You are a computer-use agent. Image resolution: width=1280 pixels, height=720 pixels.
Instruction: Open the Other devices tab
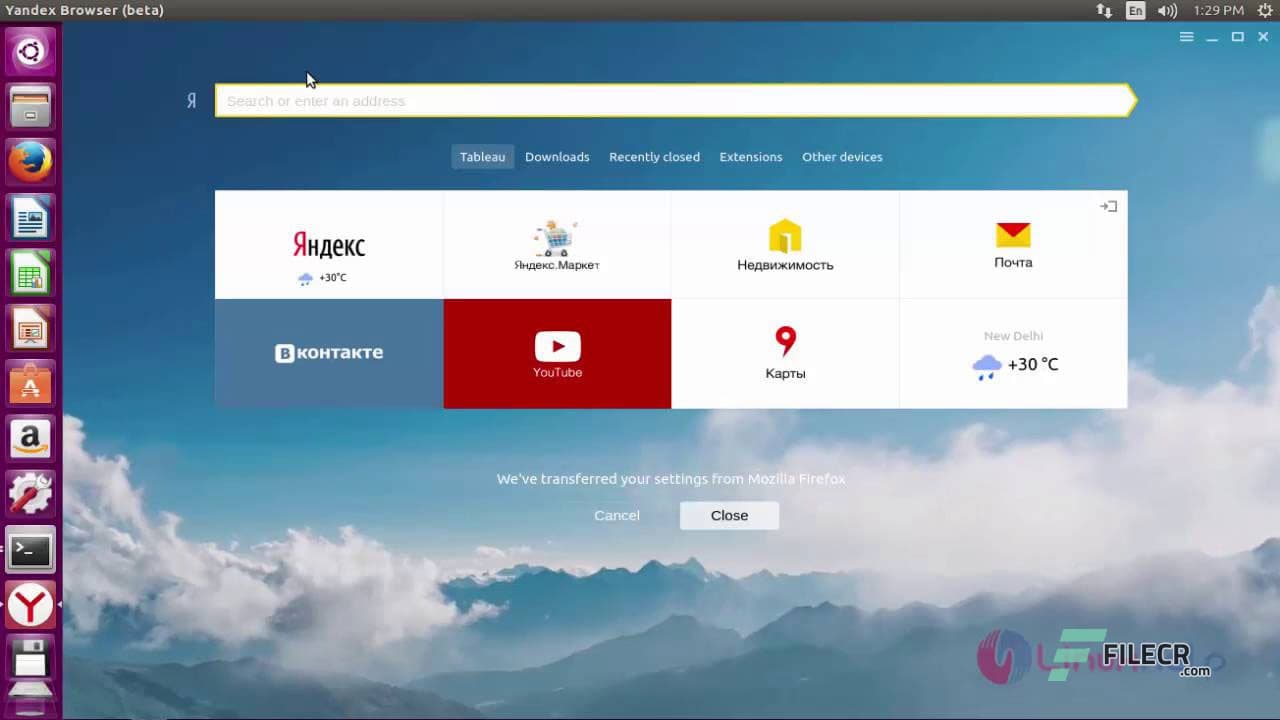click(x=842, y=156)
